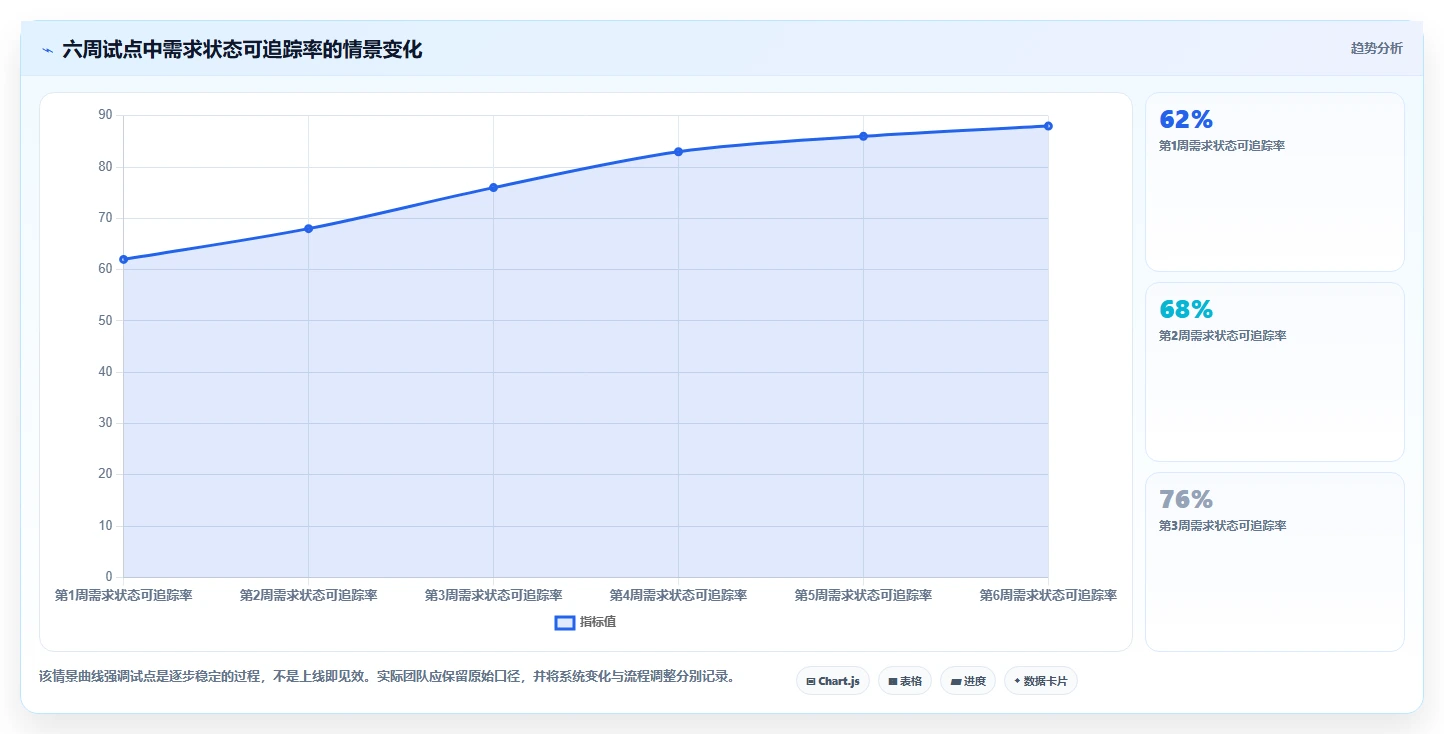Click the y-axis value 90
The image size is (1444, 734).
click(x=105, y=115)
